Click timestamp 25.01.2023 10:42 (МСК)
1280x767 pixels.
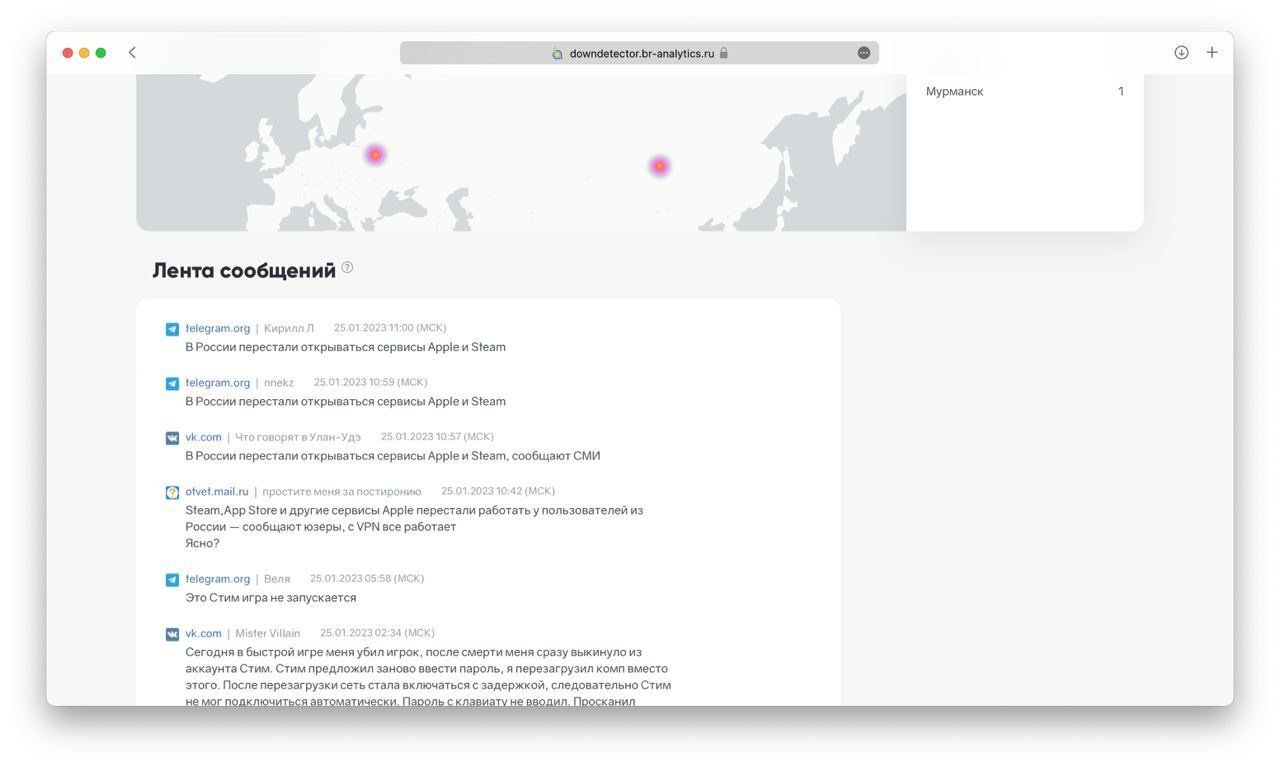pos(498,491)
